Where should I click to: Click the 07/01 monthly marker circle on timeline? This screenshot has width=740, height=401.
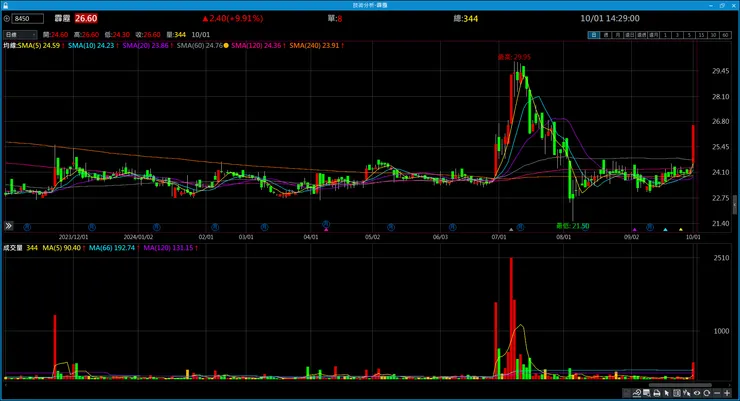pyautogui.click(x=520, y=227)
